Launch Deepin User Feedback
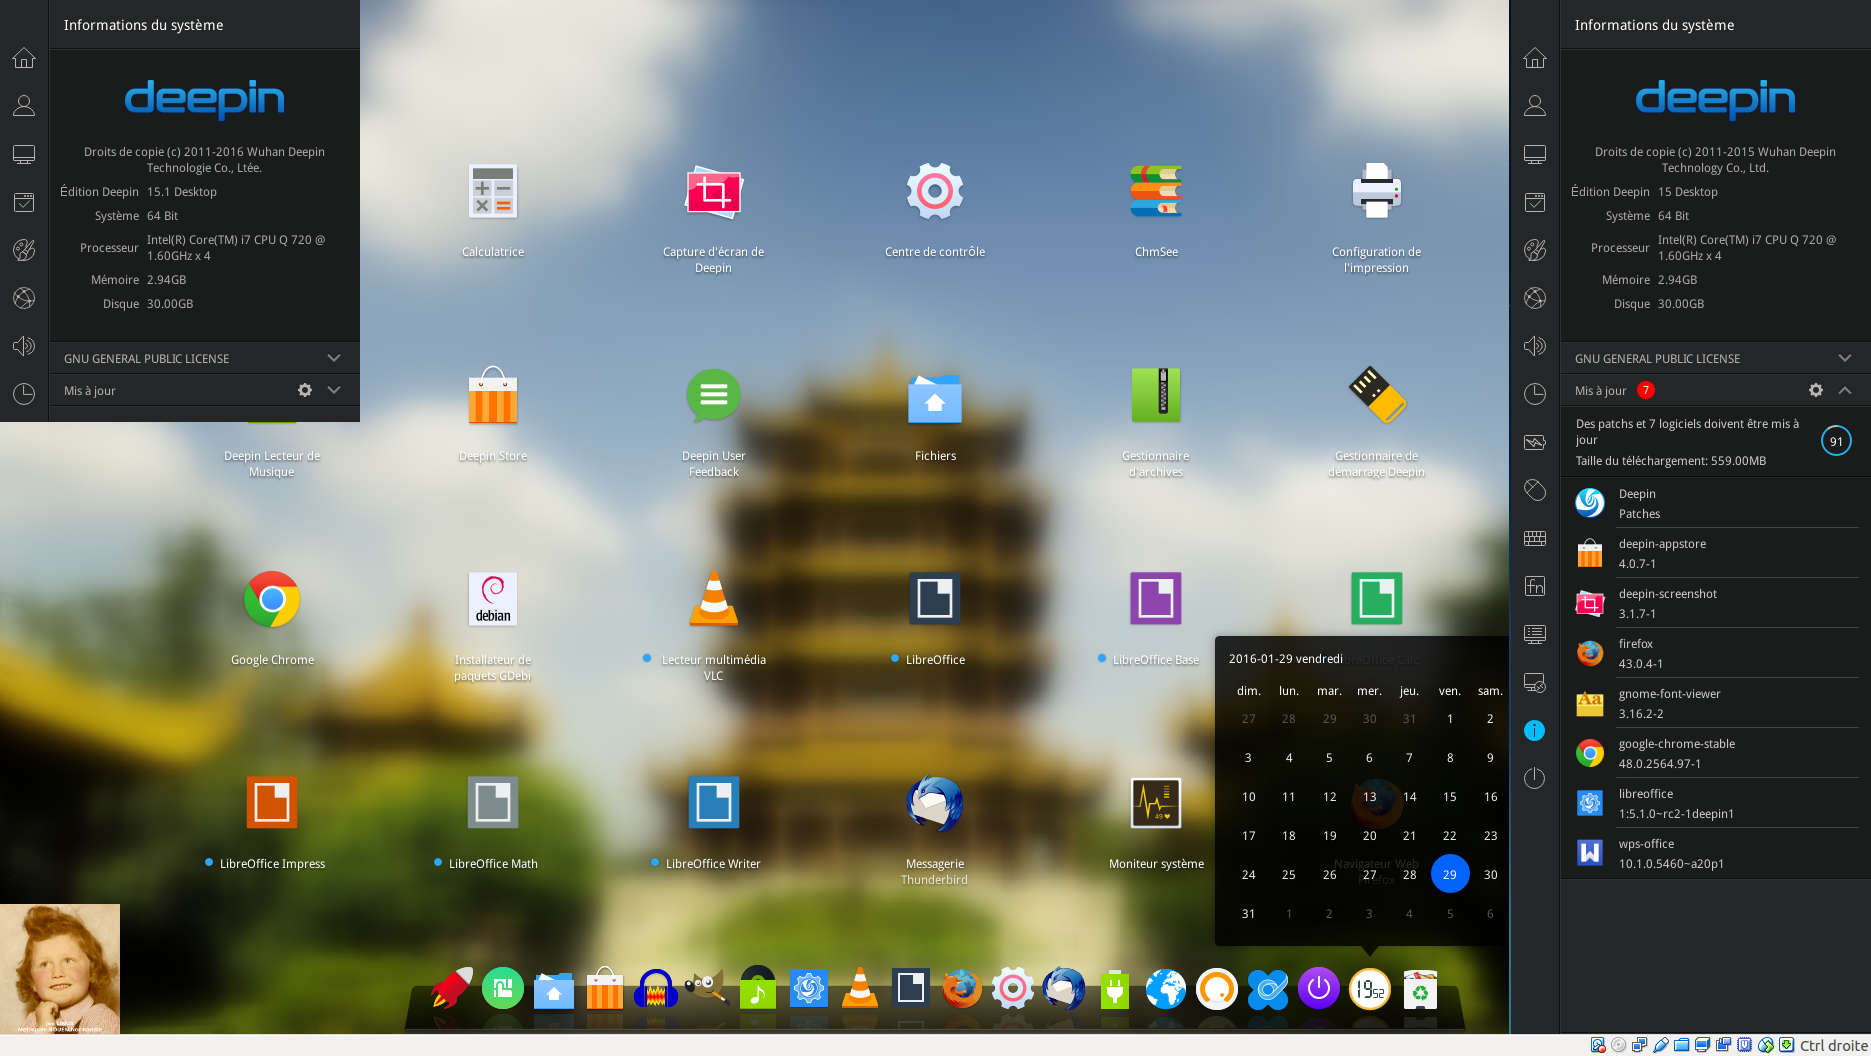1871x1056 pixels. point(713,396)
